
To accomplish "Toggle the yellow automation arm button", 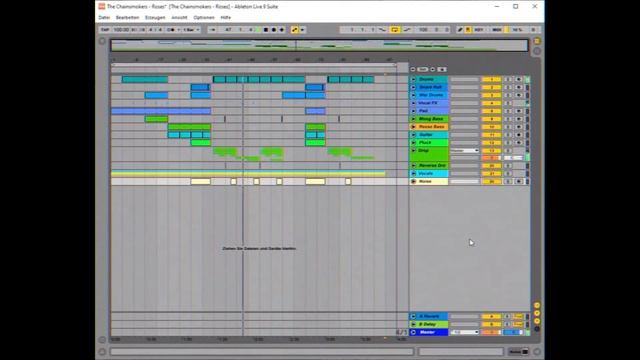I will point(294,30).
